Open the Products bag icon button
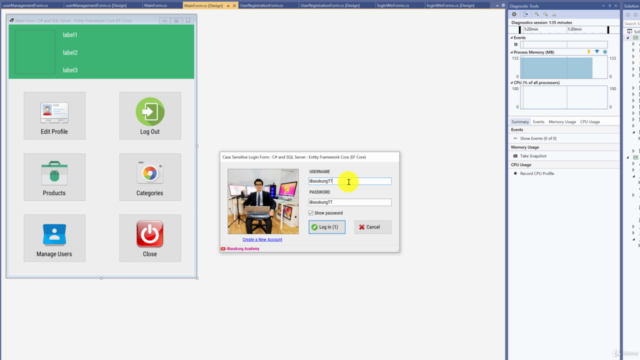Image resolution: width=640 pixels, height=360 pixels. click(54, 177)
